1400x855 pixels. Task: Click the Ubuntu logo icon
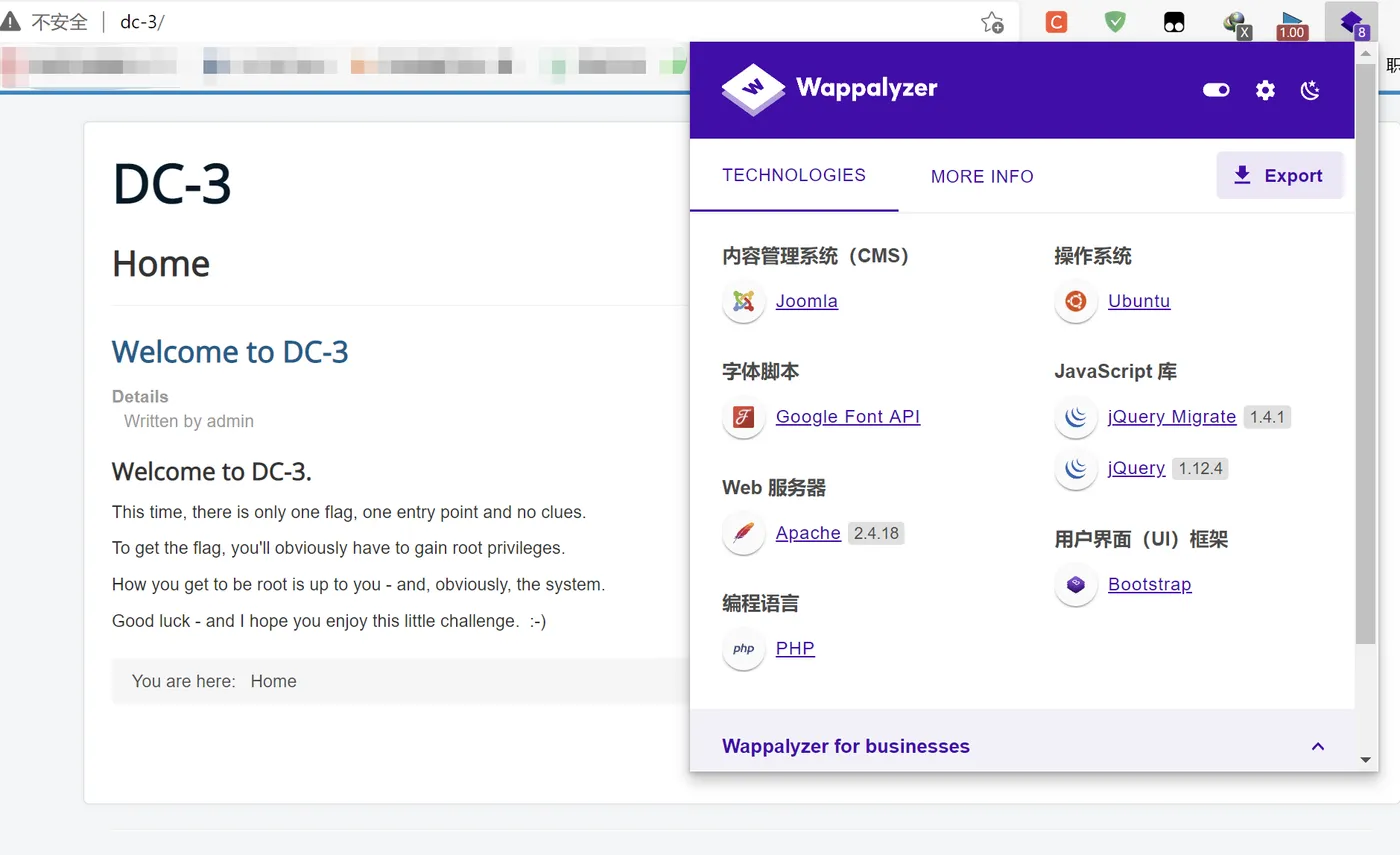[x=1075, y=301]
